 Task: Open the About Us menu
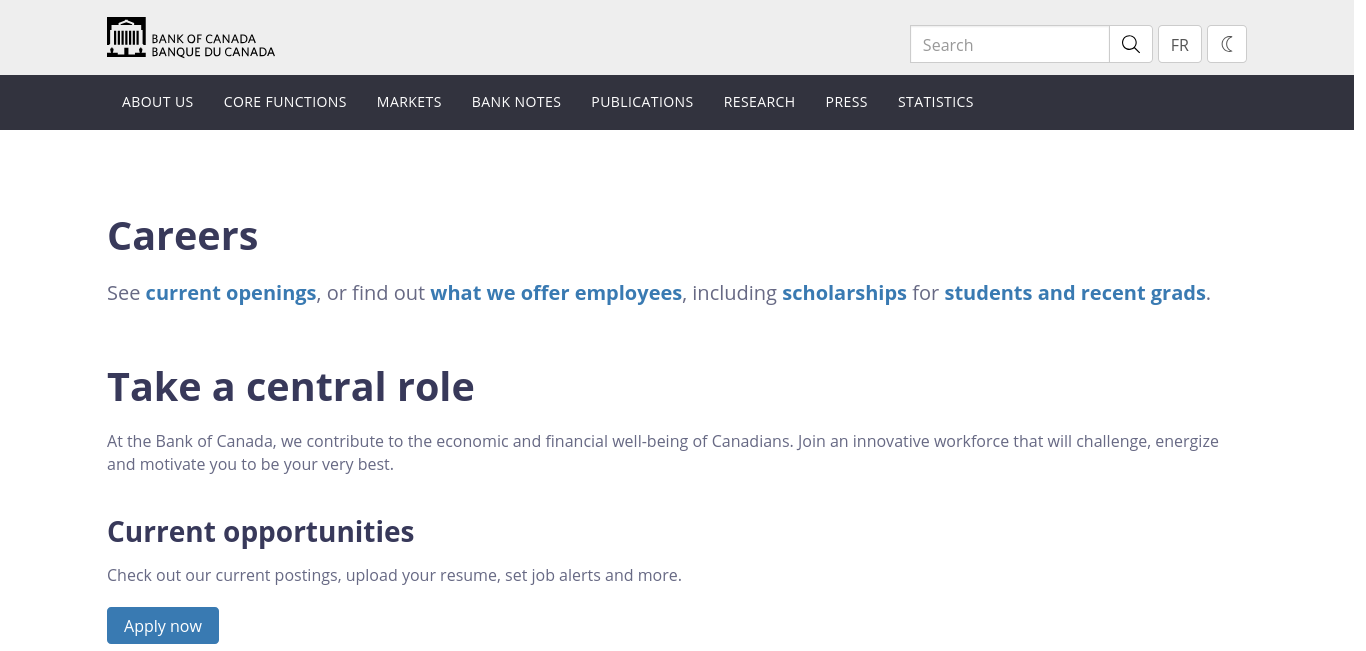(x=158, y=102)
